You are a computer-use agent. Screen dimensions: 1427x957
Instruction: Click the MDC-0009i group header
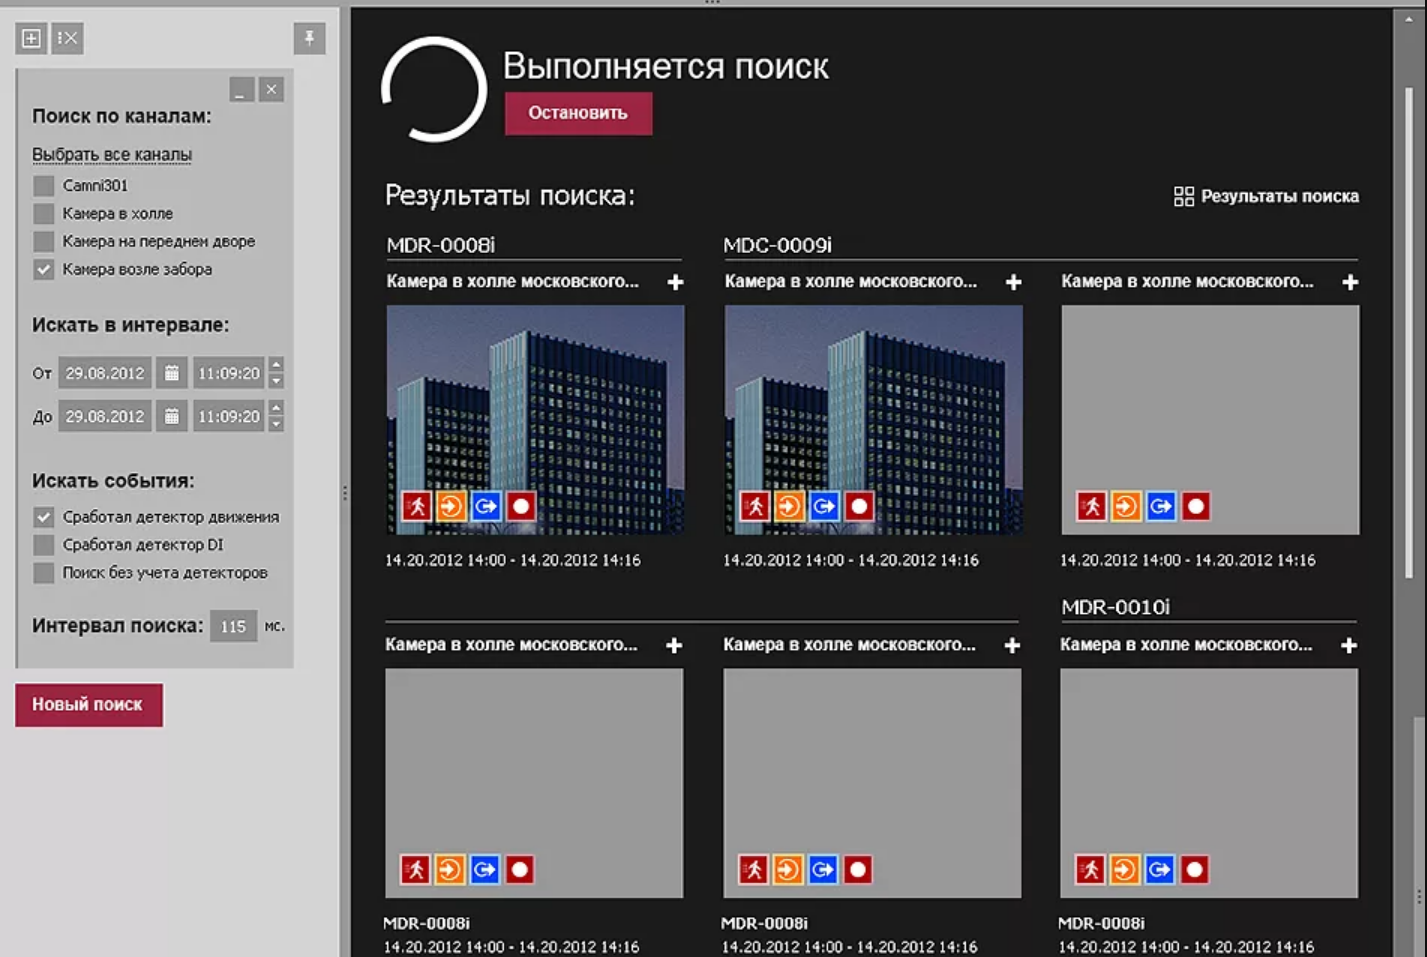tap(777, 245)
